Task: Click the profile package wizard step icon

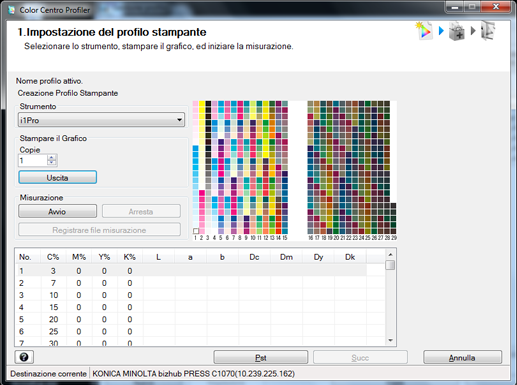Action: (457, 31)
